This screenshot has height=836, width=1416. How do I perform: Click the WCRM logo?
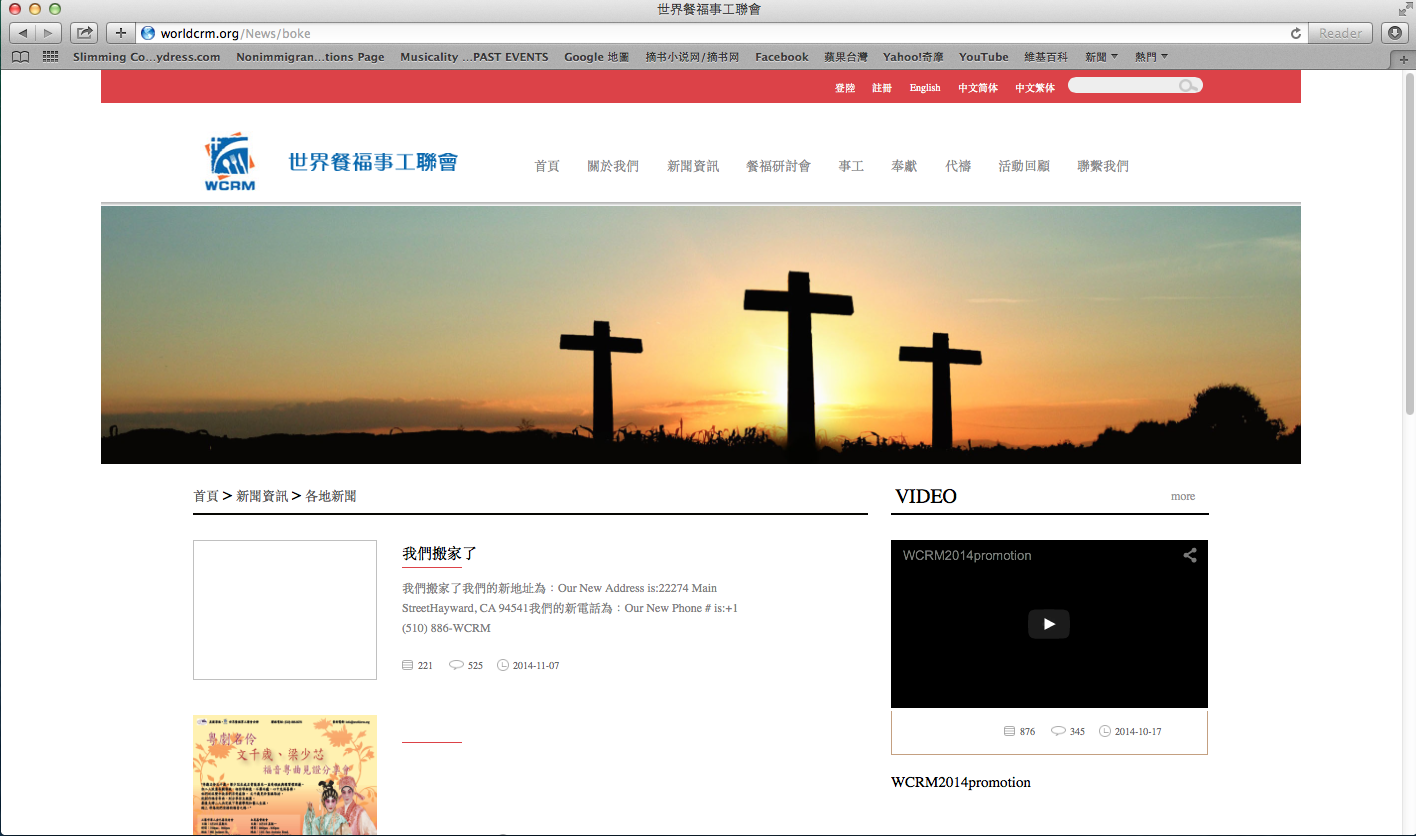[230, 161]
